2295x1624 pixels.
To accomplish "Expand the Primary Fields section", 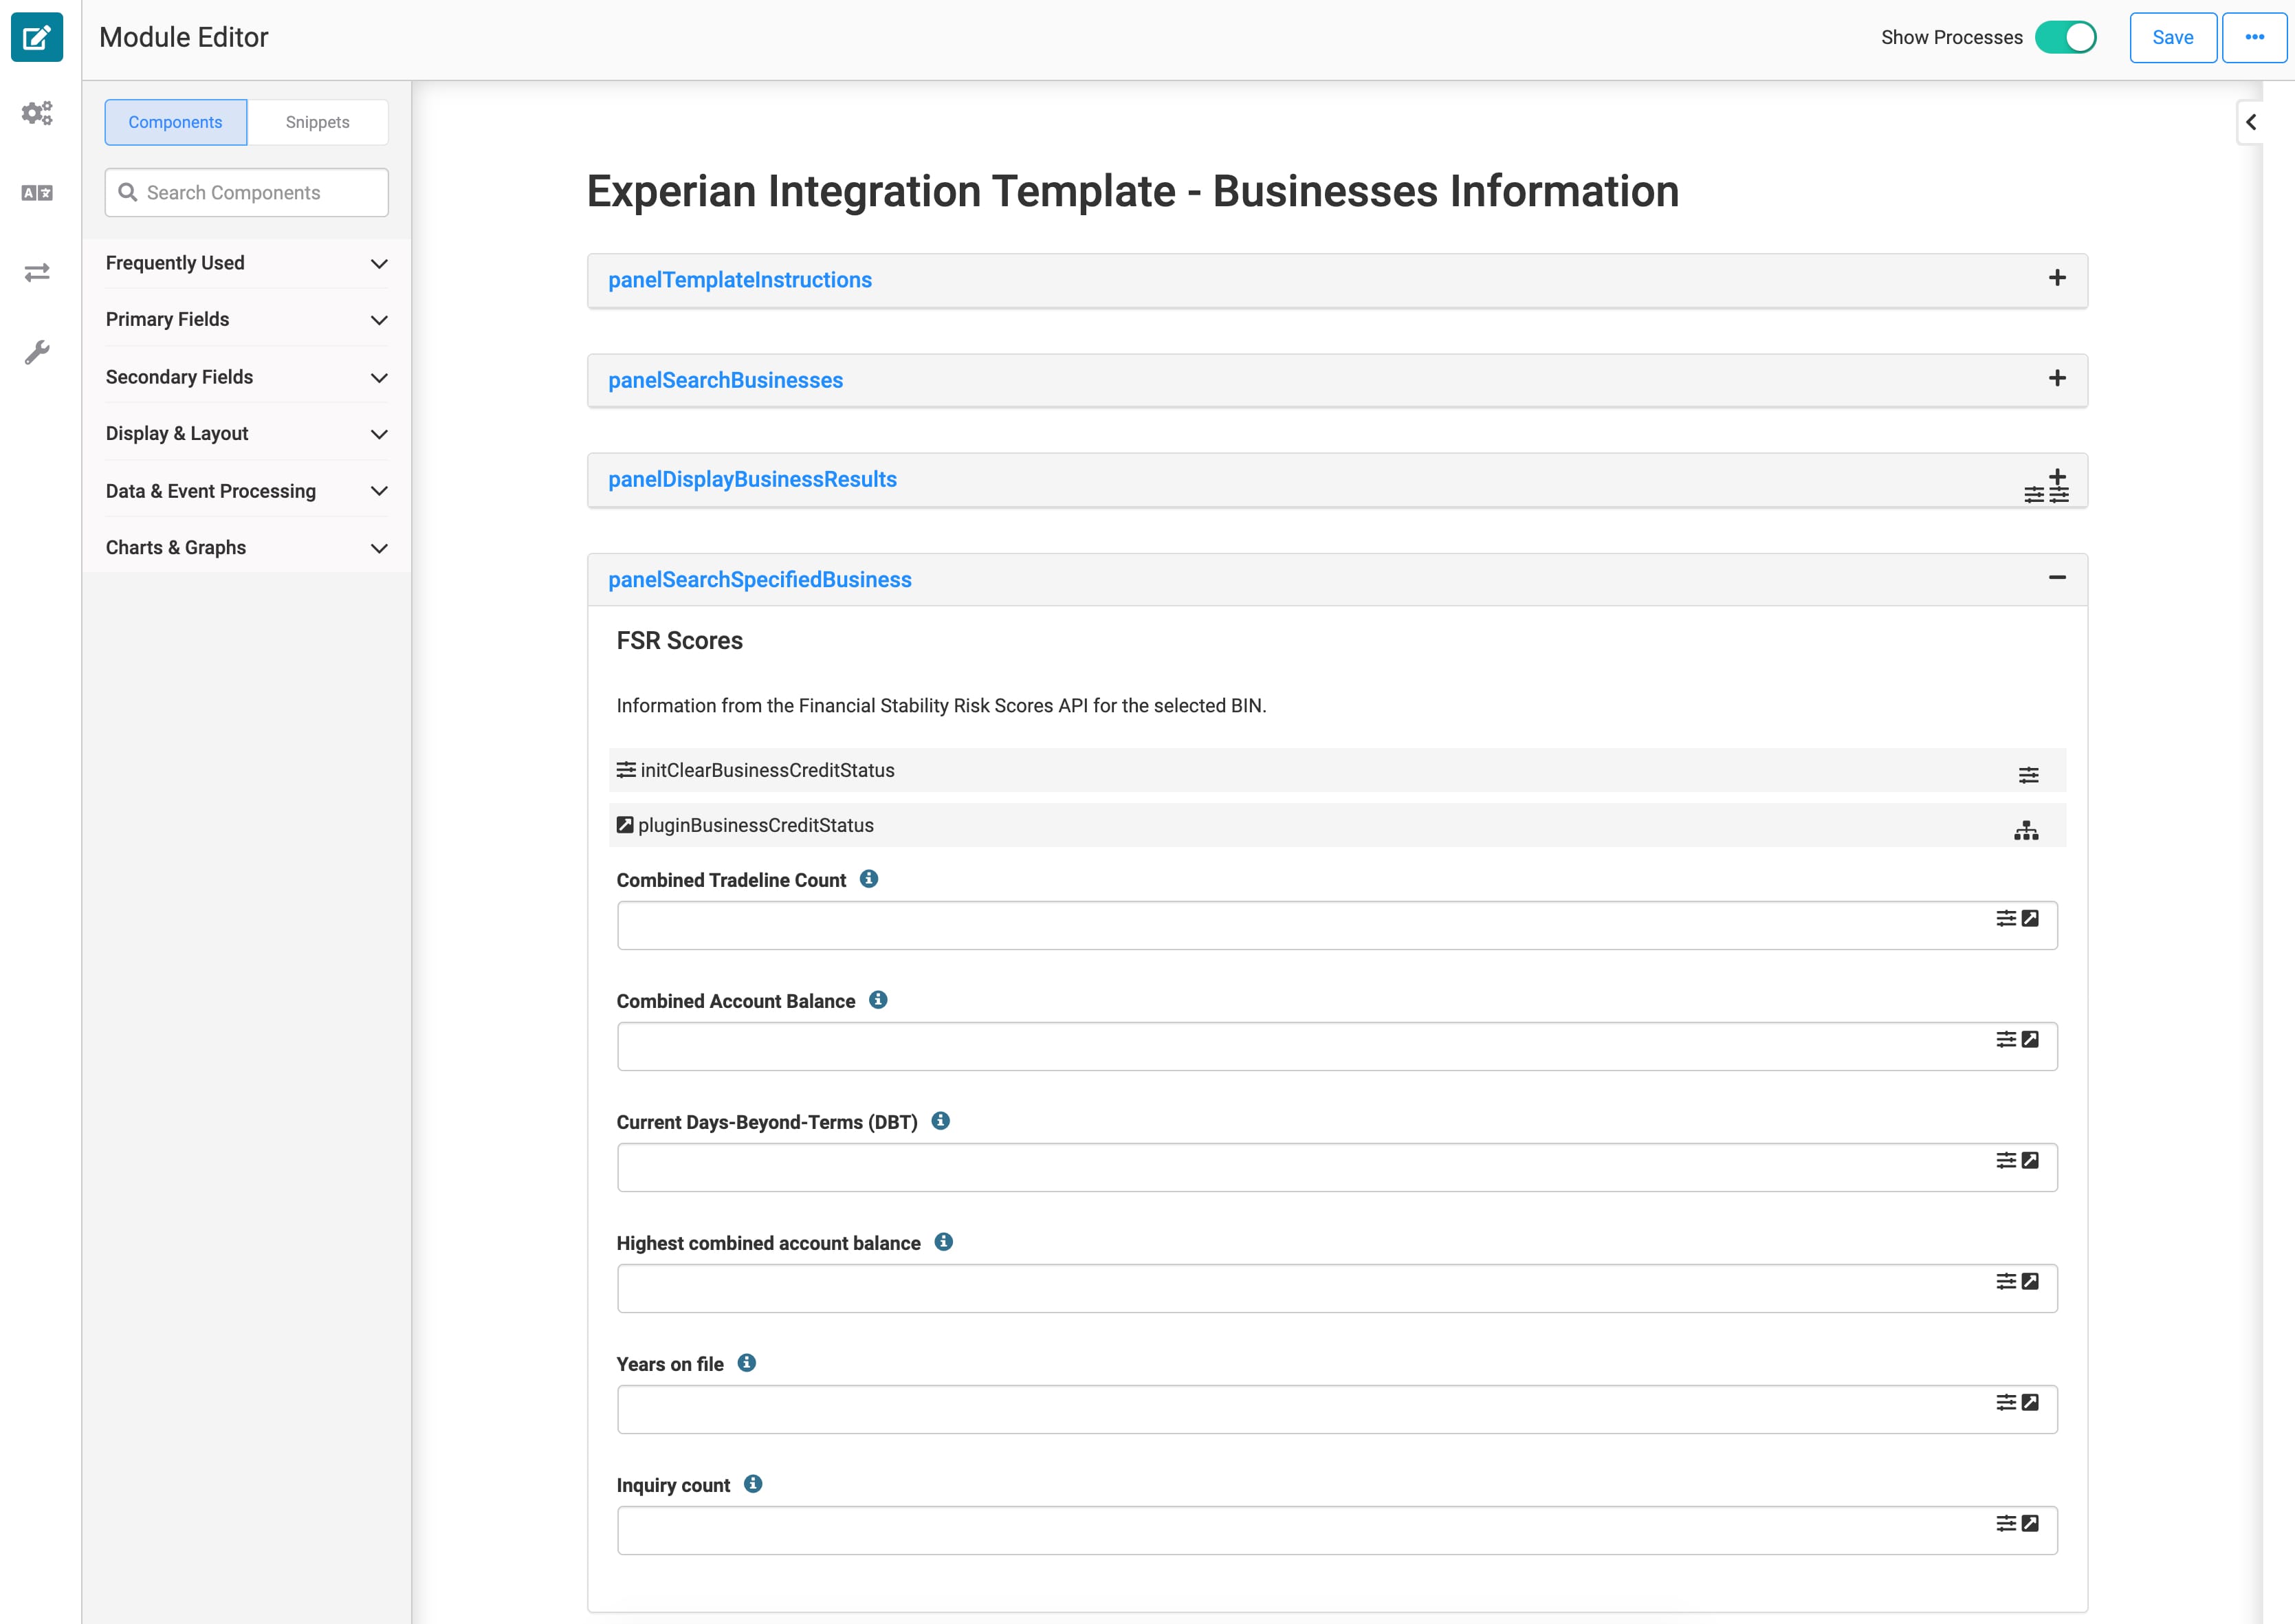I will click(246, 320).
